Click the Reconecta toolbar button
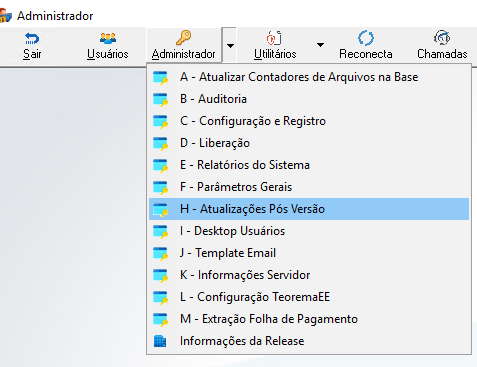This screenshot has height=367, width=477. (x=366, y=45)
